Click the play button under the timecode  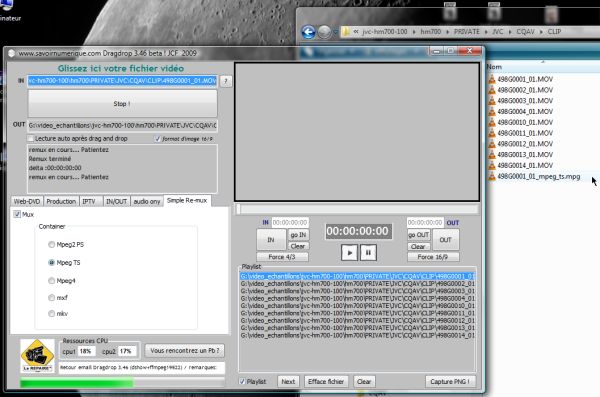point(349,253)
